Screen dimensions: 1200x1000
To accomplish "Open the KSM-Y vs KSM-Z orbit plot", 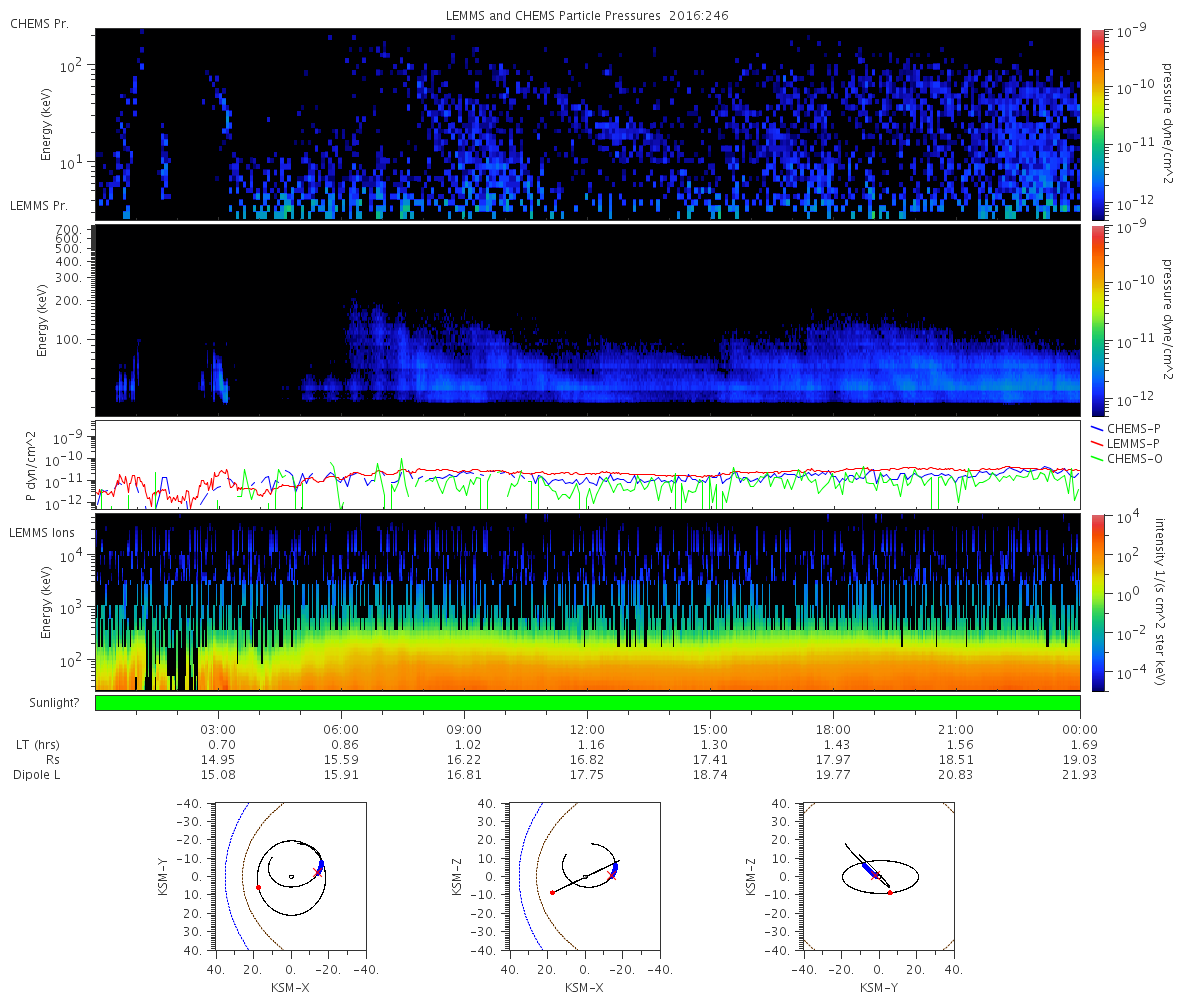I will pyautogui.click(x=878, y=876).
